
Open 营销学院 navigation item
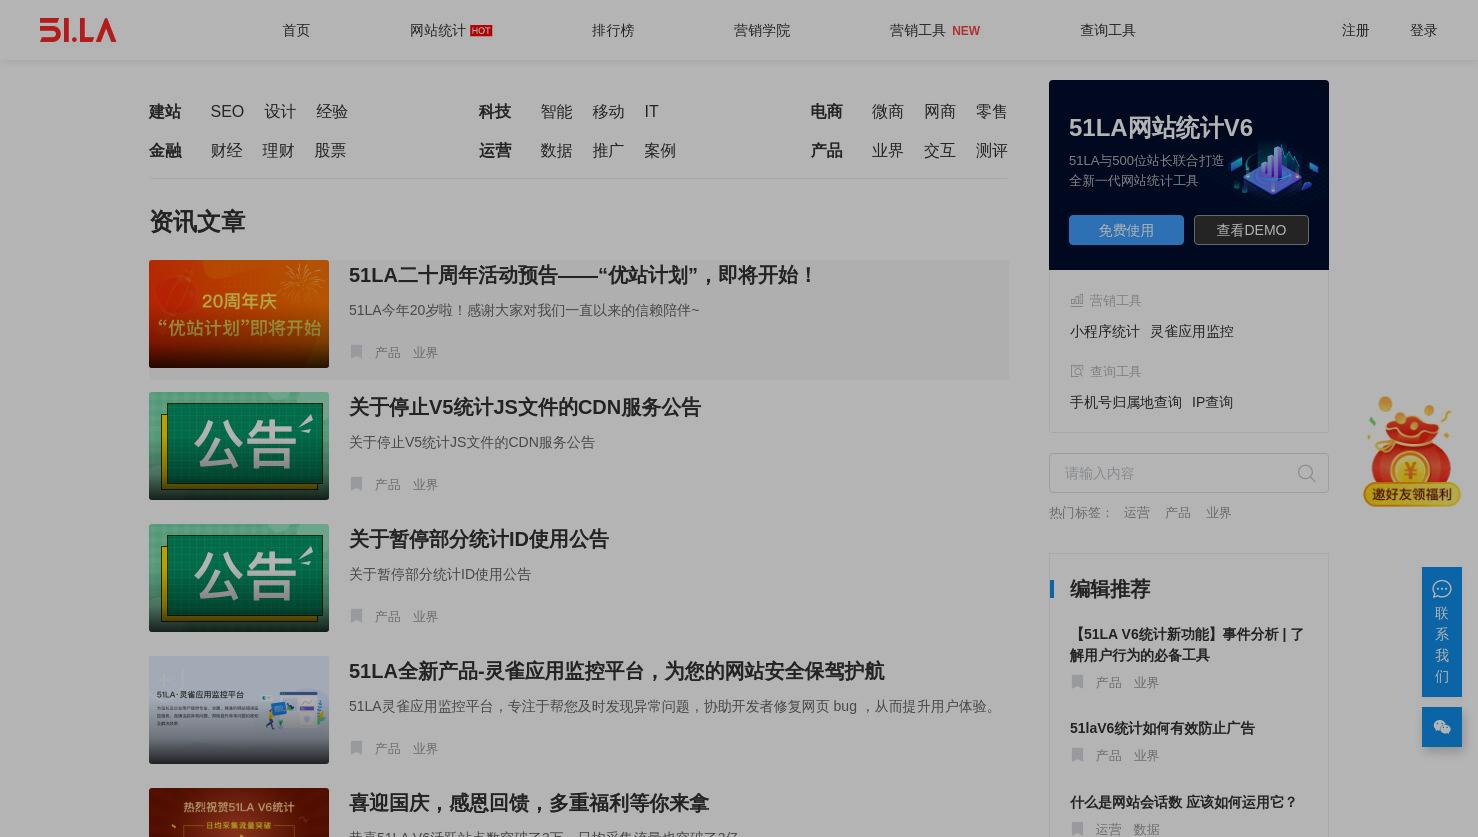coord(762,30)
